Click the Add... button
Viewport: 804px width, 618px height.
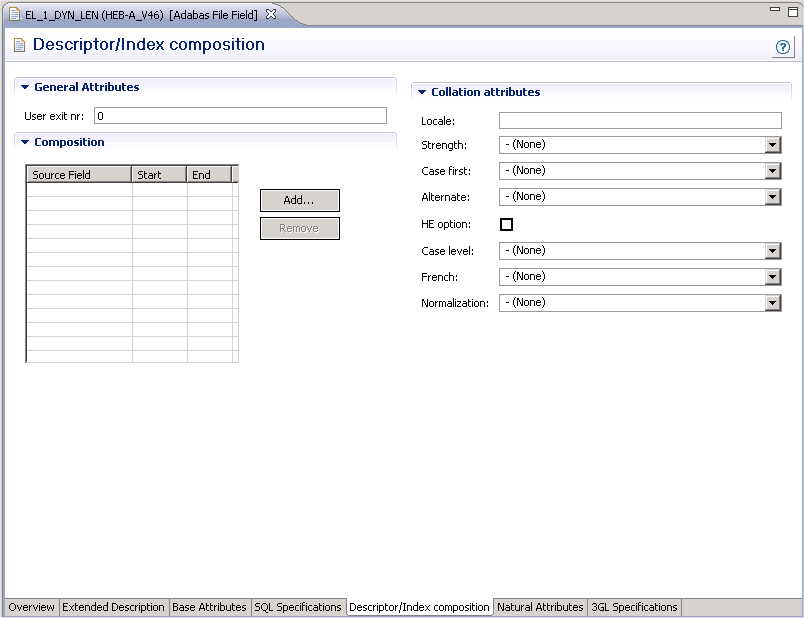tap(299, 200)
